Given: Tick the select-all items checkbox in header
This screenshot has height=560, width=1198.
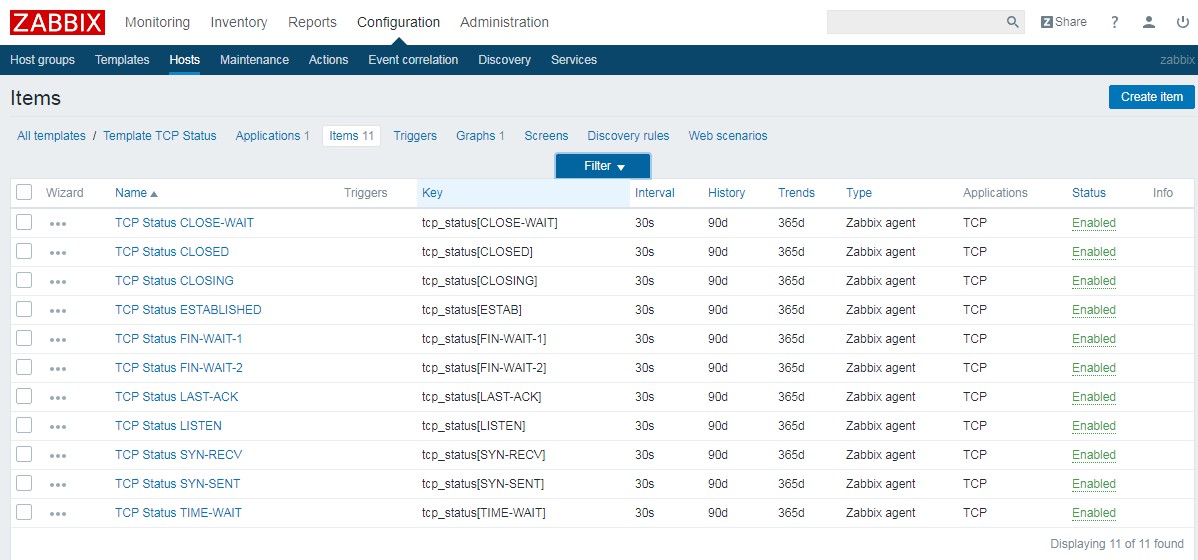Looking at the screenshot, I should (24, 192).
